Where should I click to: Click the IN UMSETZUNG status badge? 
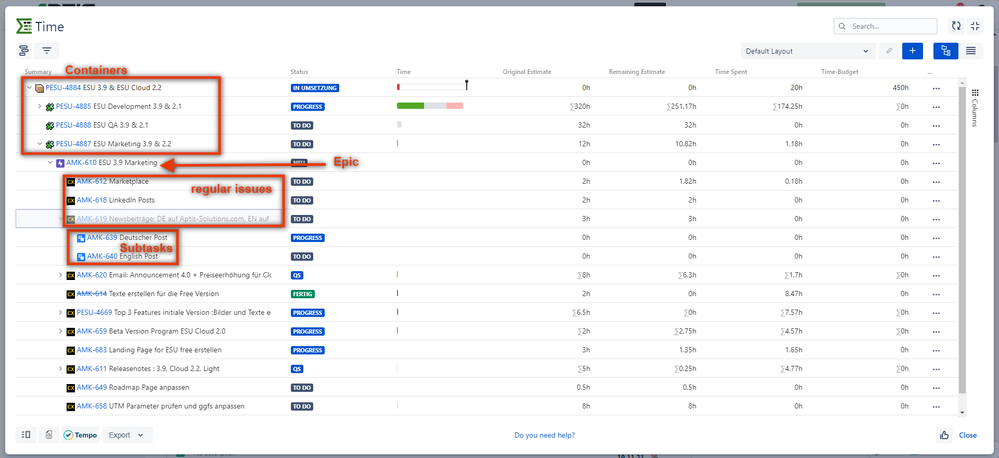315,88
